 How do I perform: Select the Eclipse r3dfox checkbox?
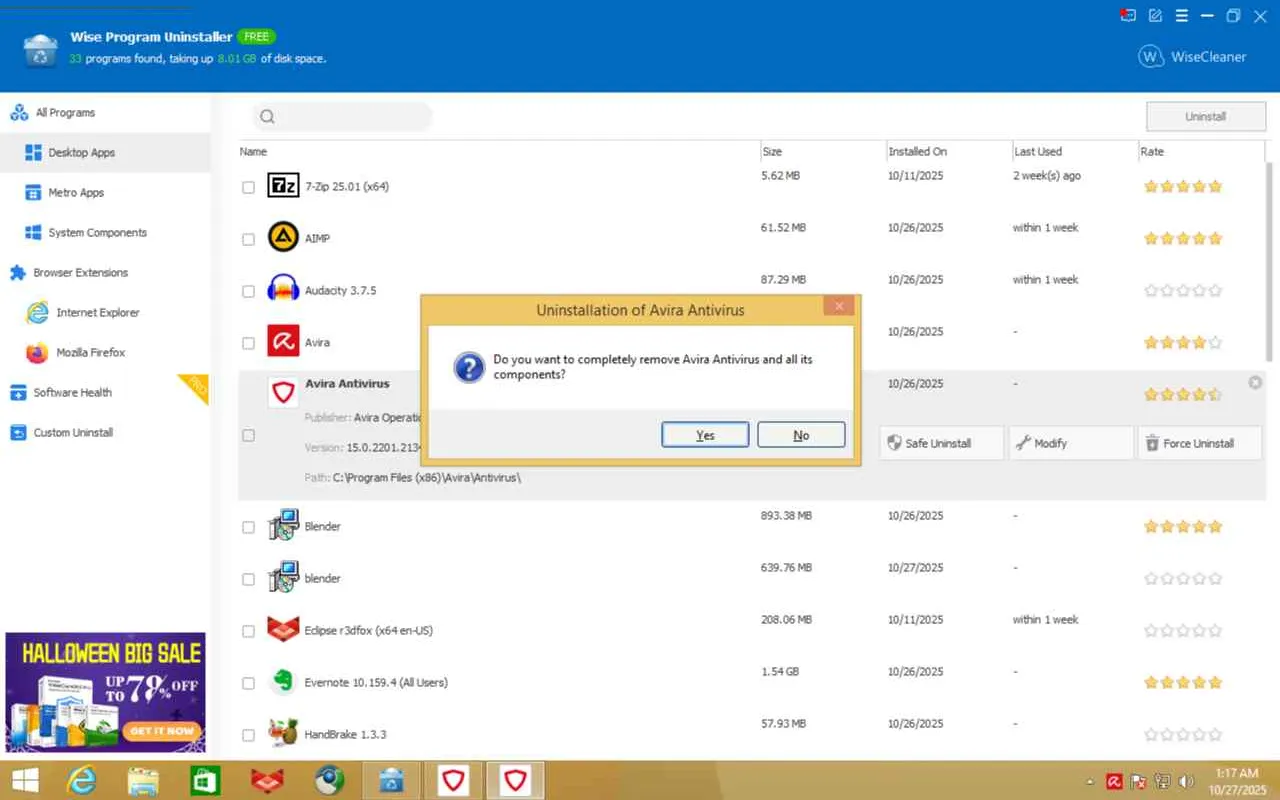[248, 631]
